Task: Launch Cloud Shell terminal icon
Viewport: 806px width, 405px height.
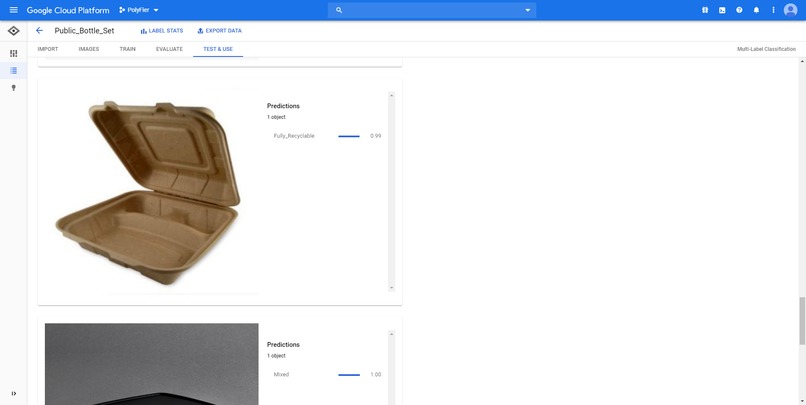Action: [x=722, y=10]
